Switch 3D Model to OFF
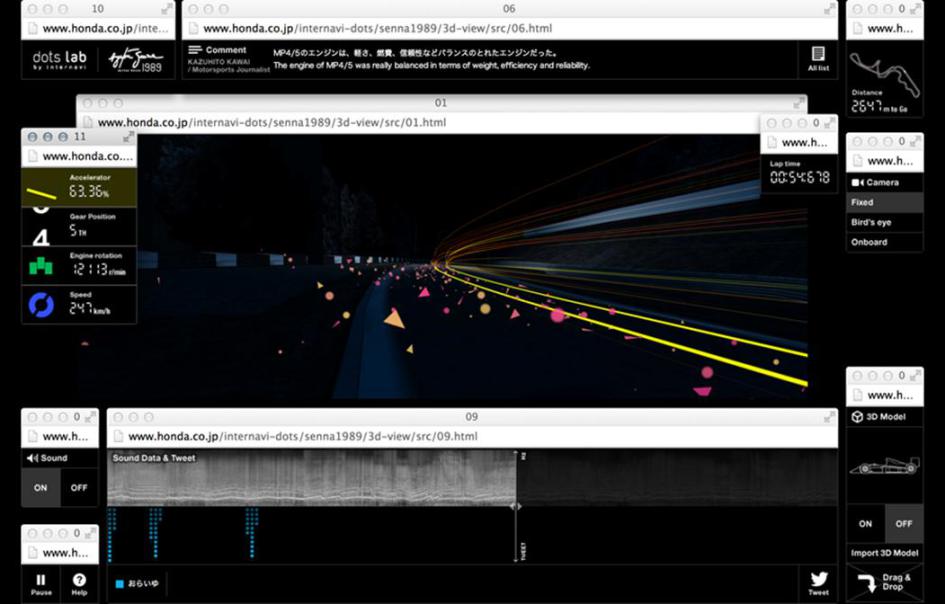 904,523
